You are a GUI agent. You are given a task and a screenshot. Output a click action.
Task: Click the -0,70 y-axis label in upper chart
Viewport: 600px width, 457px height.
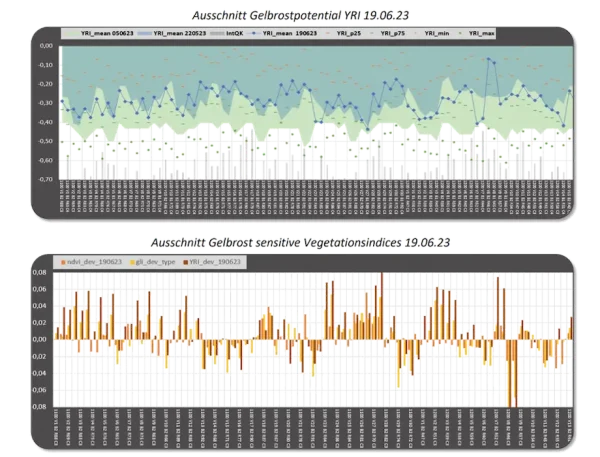(45, 179)
